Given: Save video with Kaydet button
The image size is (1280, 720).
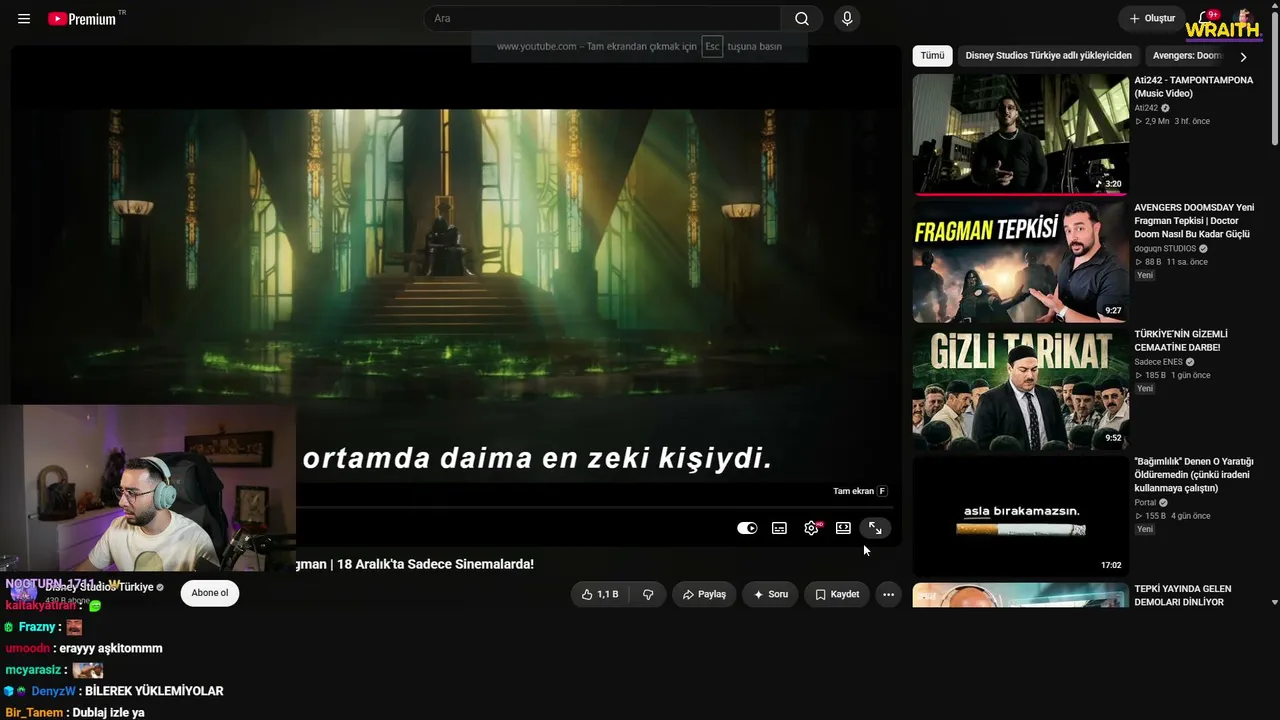Looking at the screenshot, I should [837, 594].
